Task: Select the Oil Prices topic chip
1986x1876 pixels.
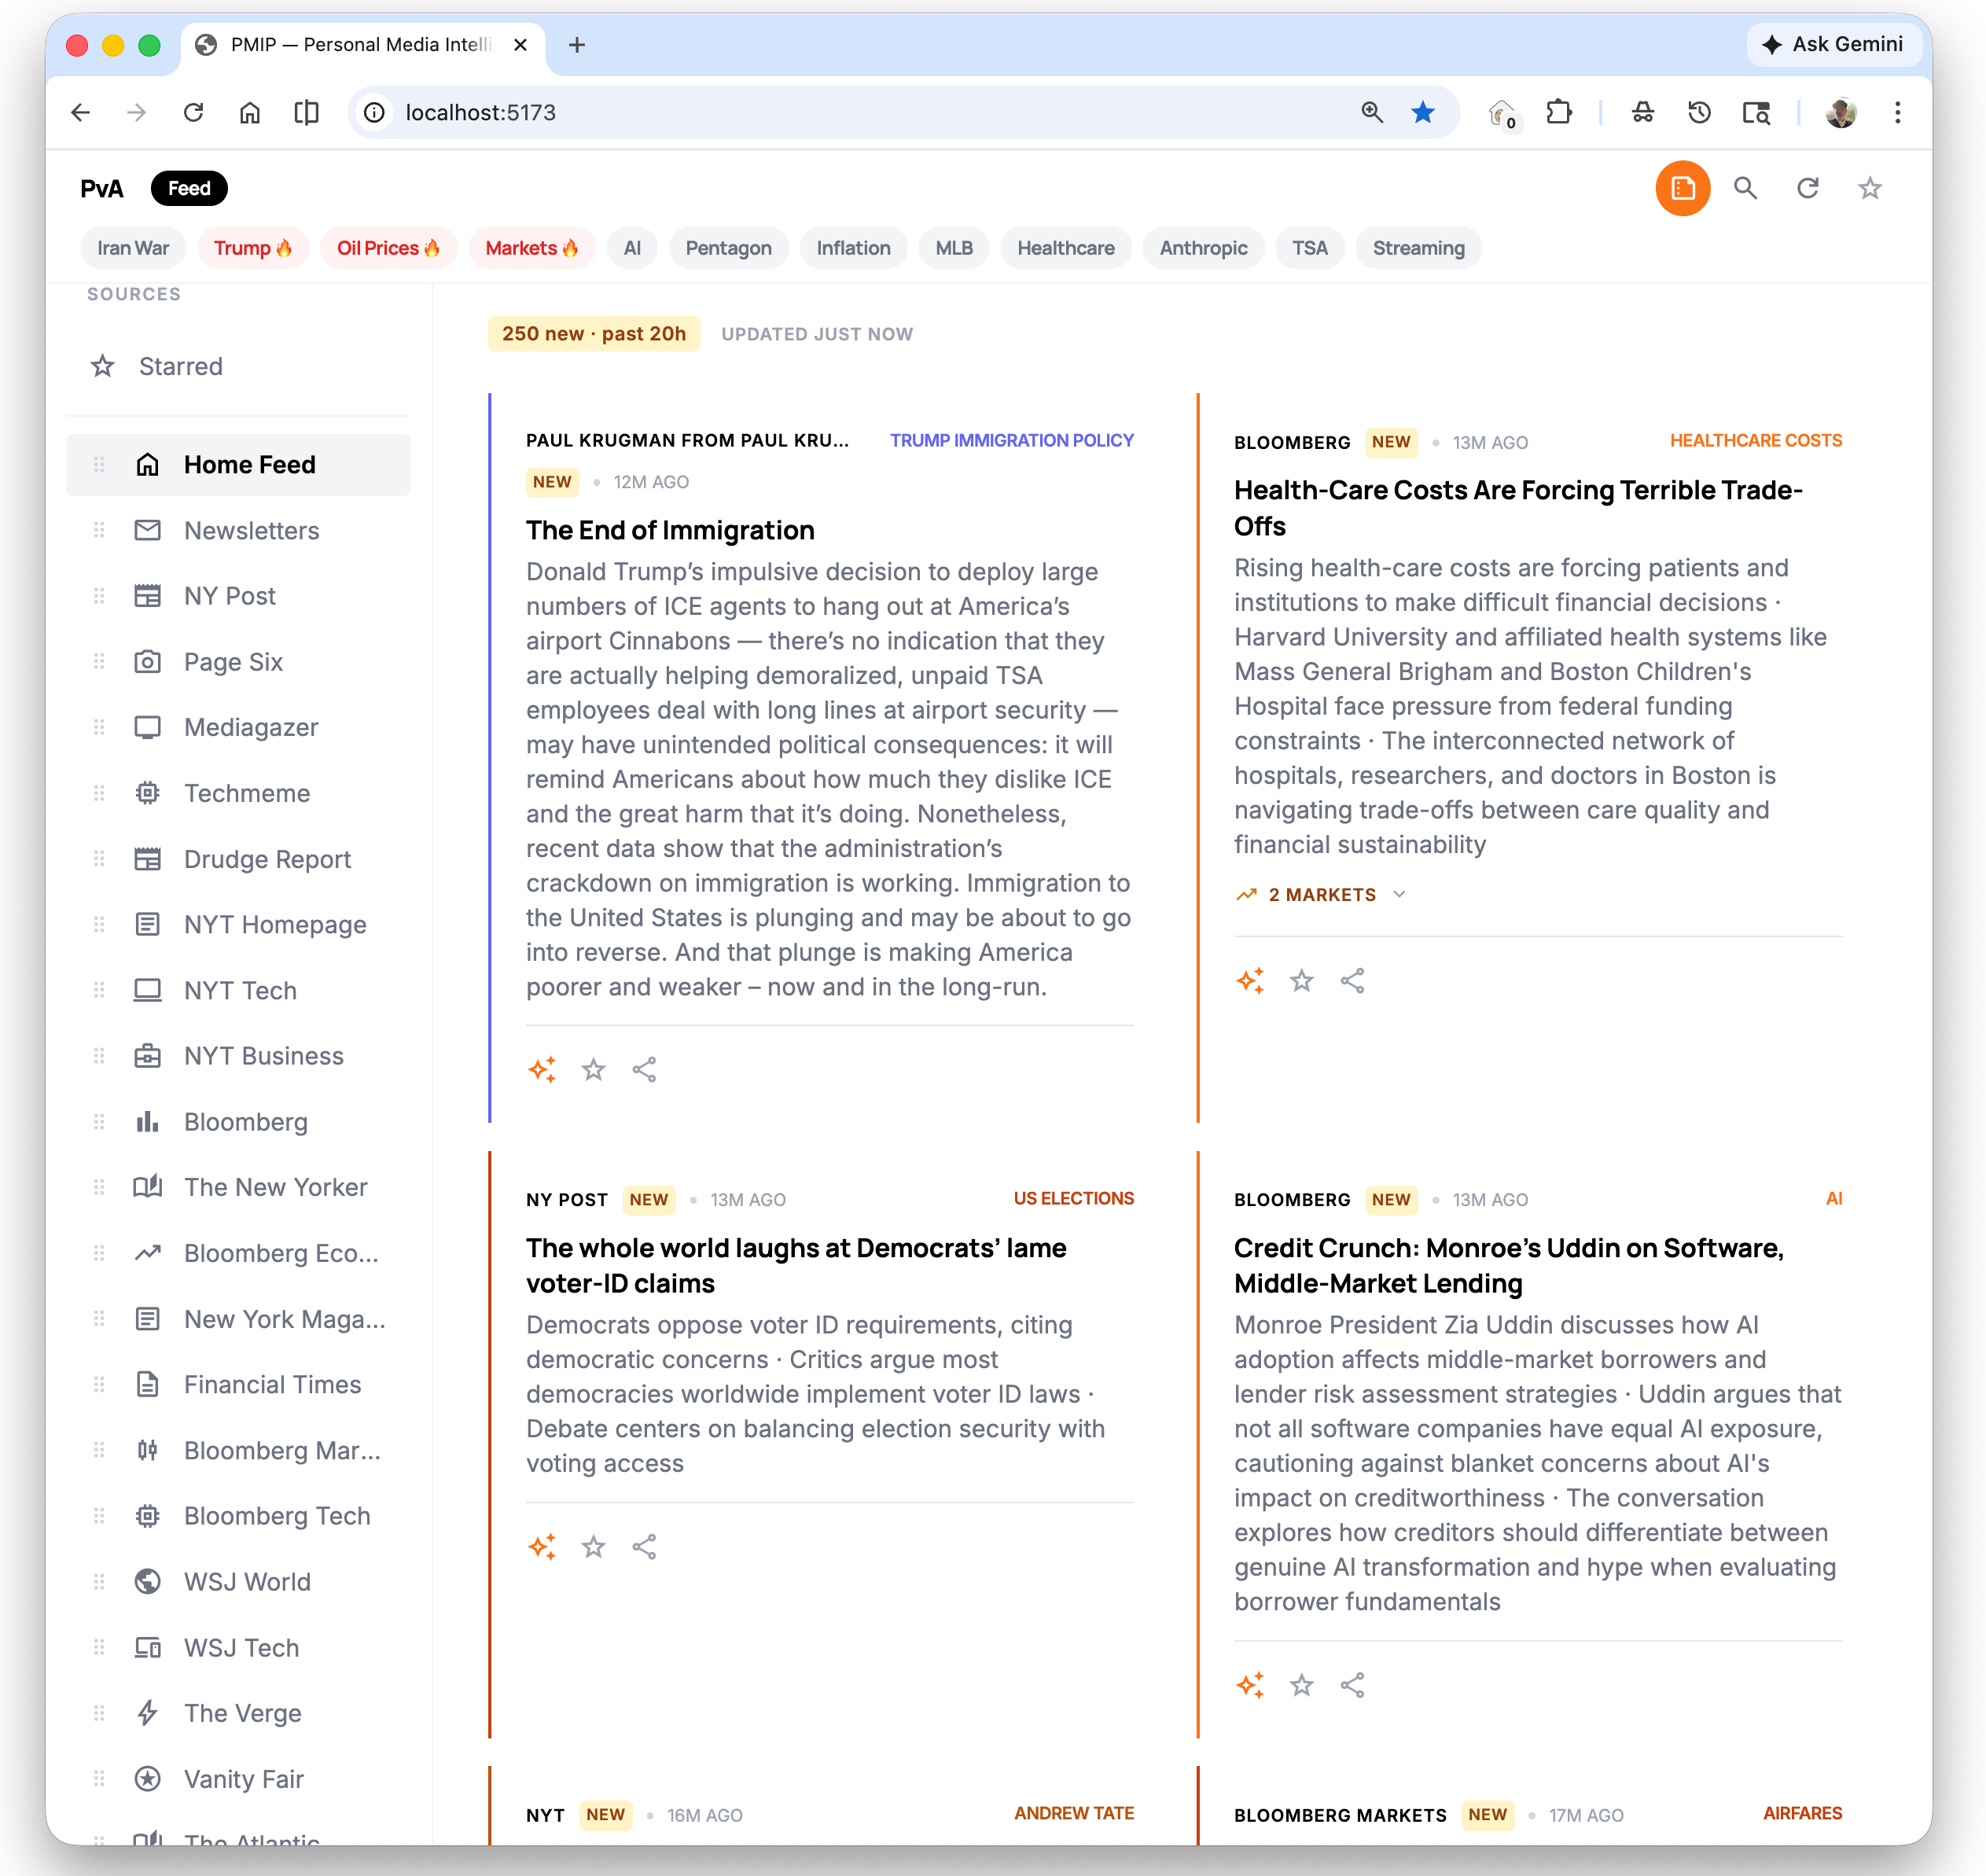Action: 388,248
